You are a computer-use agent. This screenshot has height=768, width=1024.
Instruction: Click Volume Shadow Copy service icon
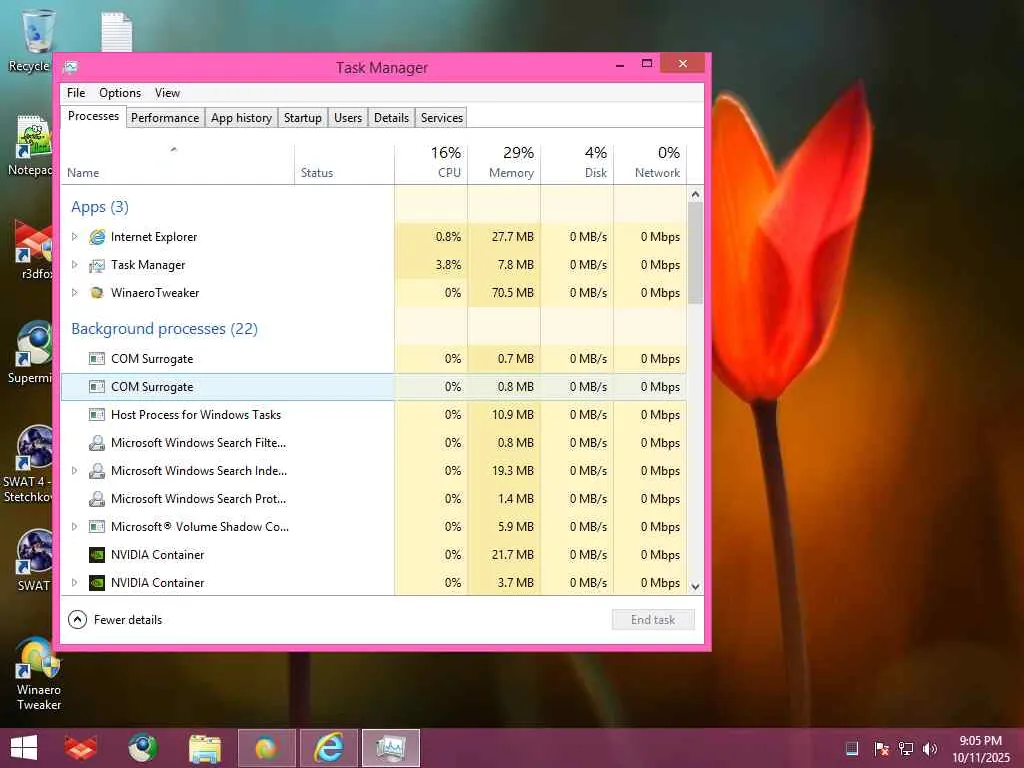point(97,526)
